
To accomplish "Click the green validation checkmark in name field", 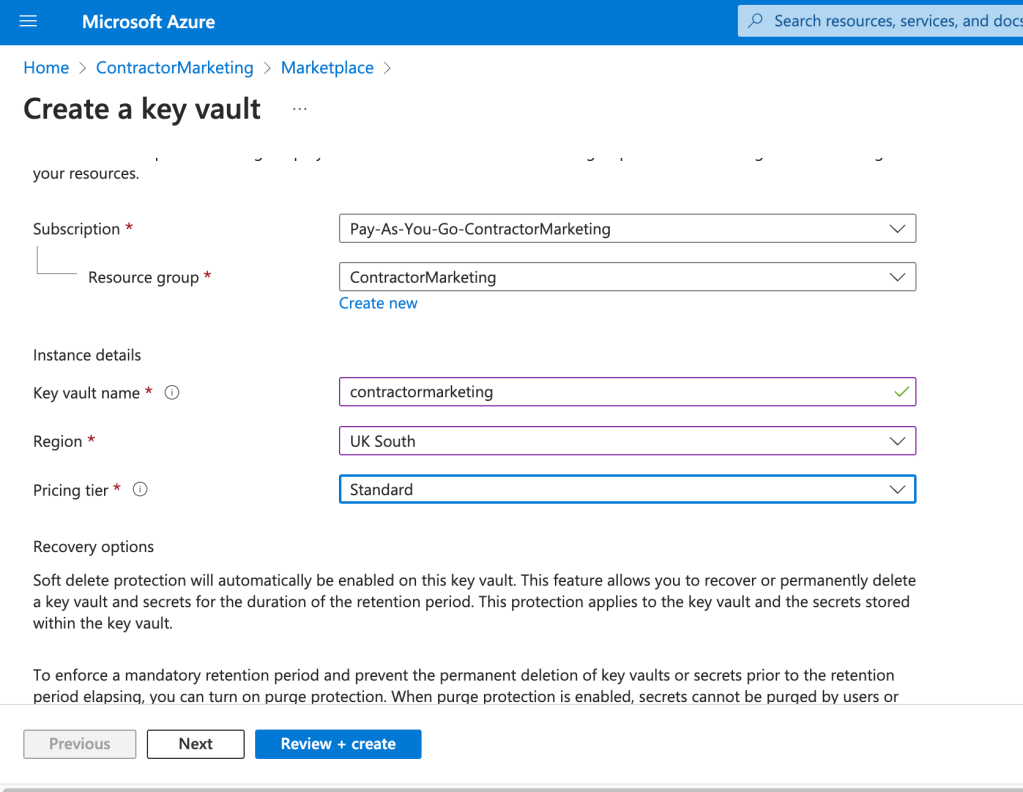I will coord(901,392).
